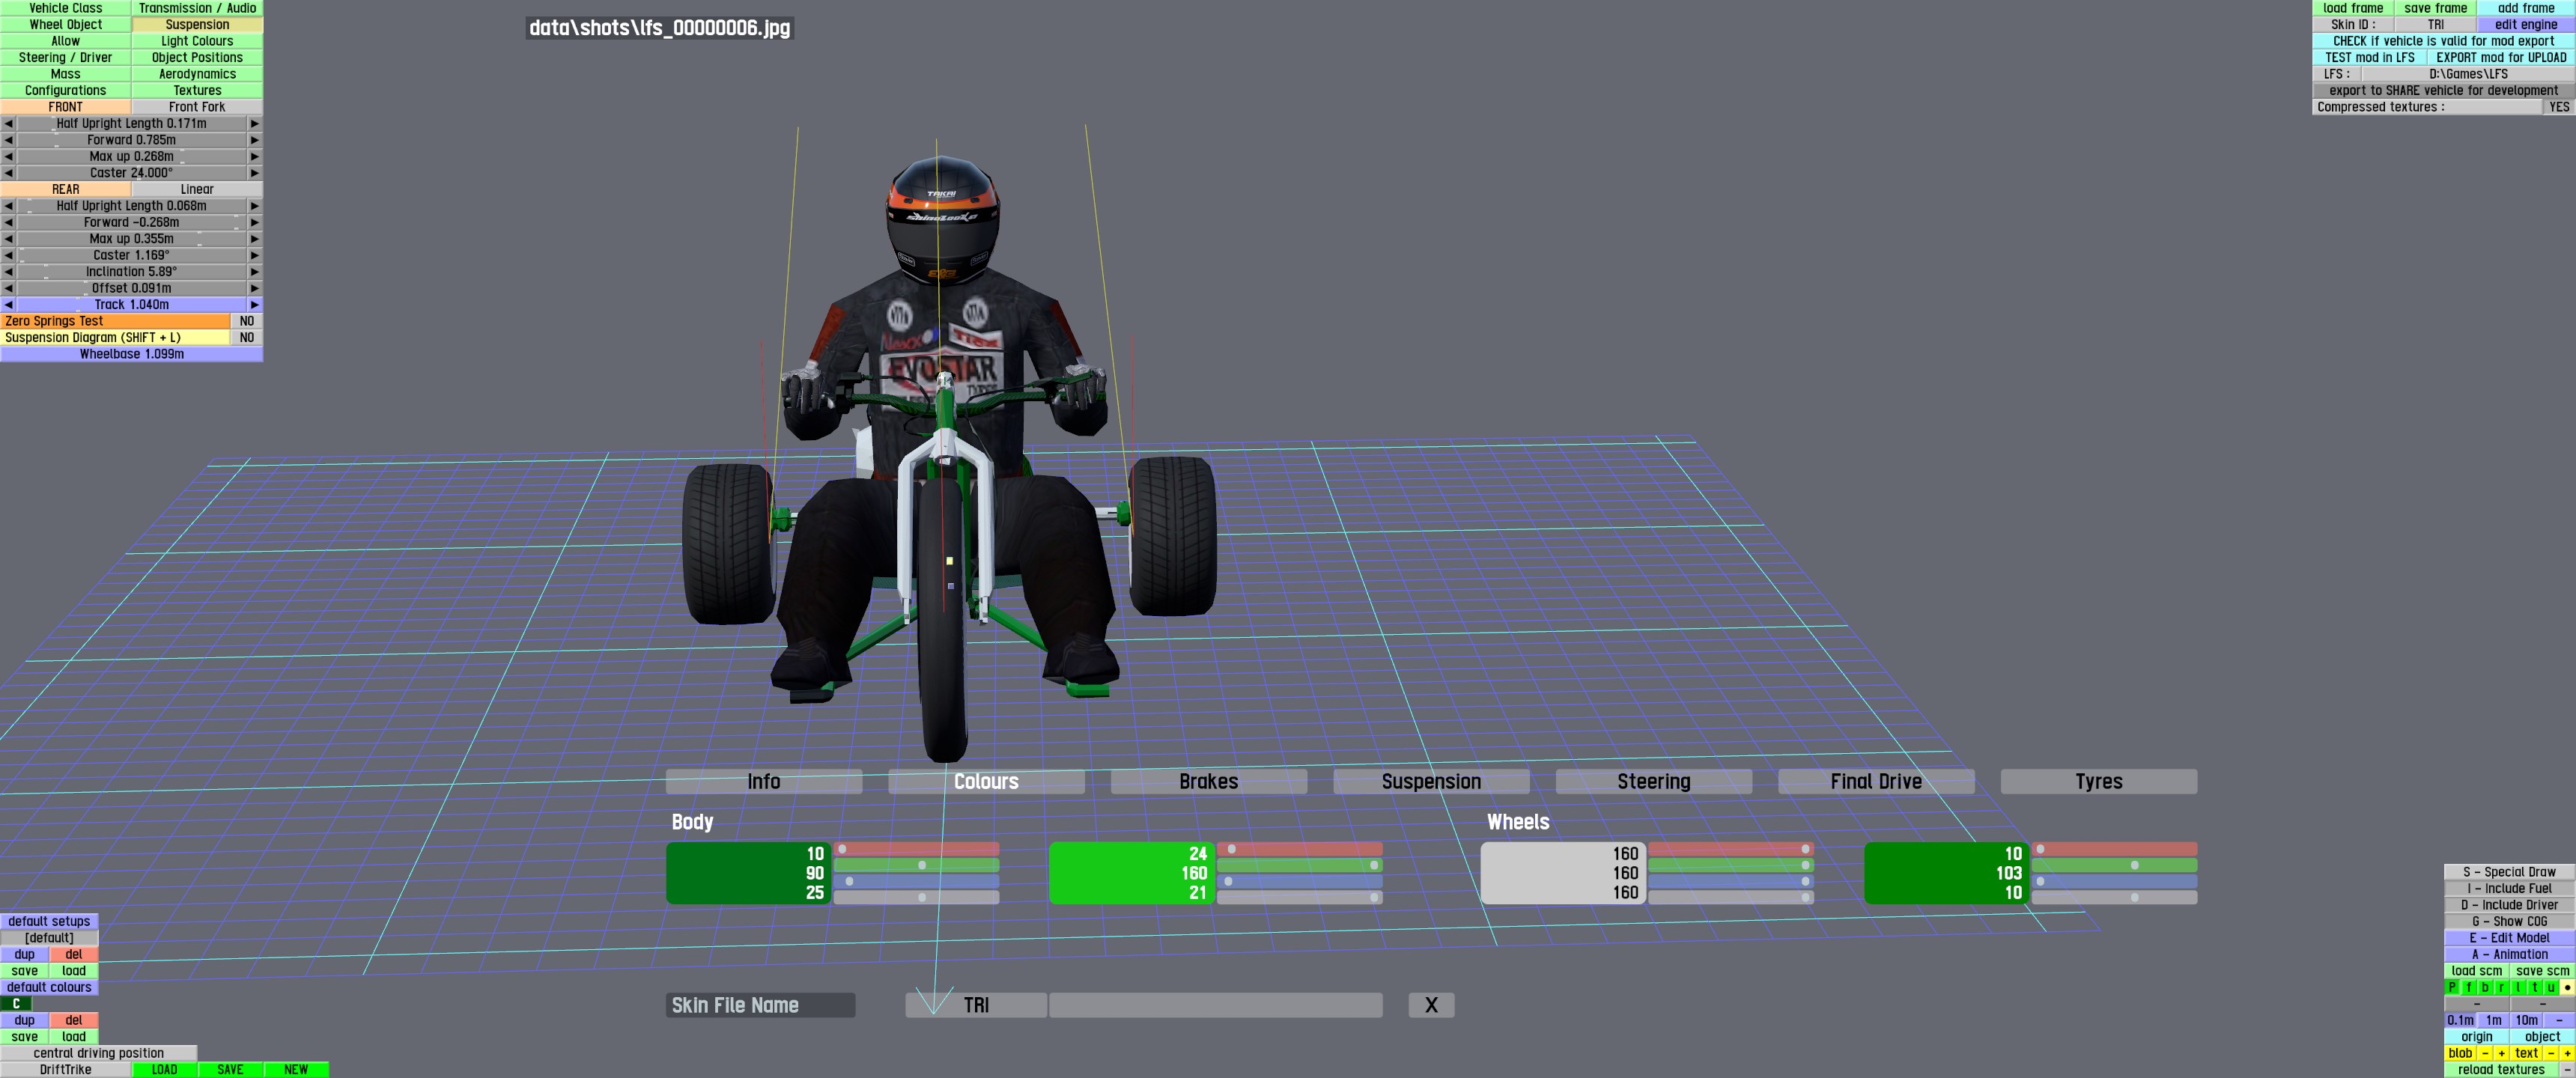Click the text minus button
This screenshot has width=2576, height=1078.
tap(2551, 1053)
